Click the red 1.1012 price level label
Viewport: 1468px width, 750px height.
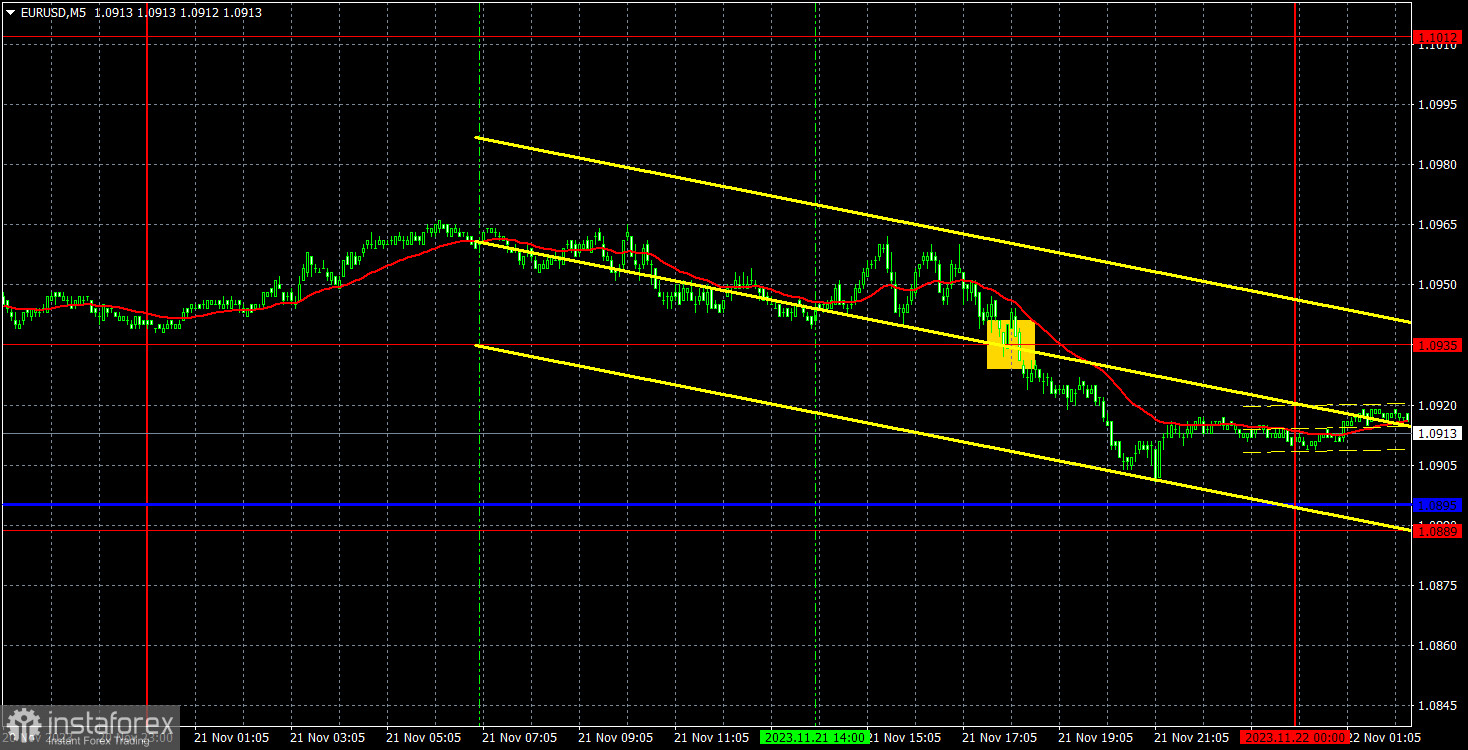click(x=1437, y=37)
